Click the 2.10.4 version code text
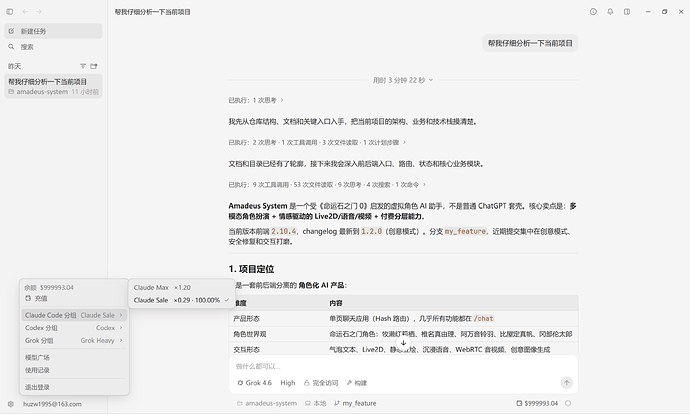 point(284,231)
